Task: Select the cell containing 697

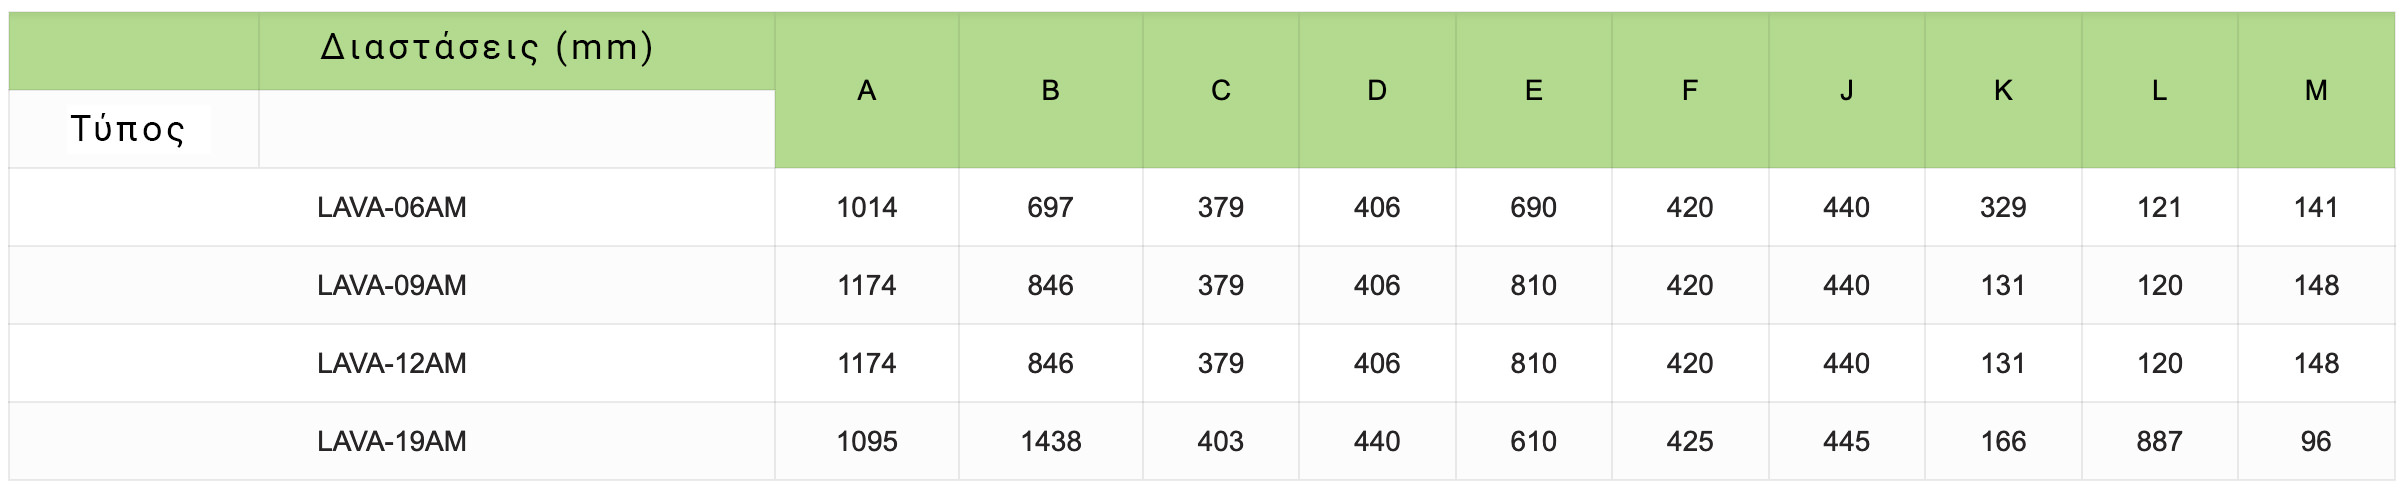Action: (1050, 208)
